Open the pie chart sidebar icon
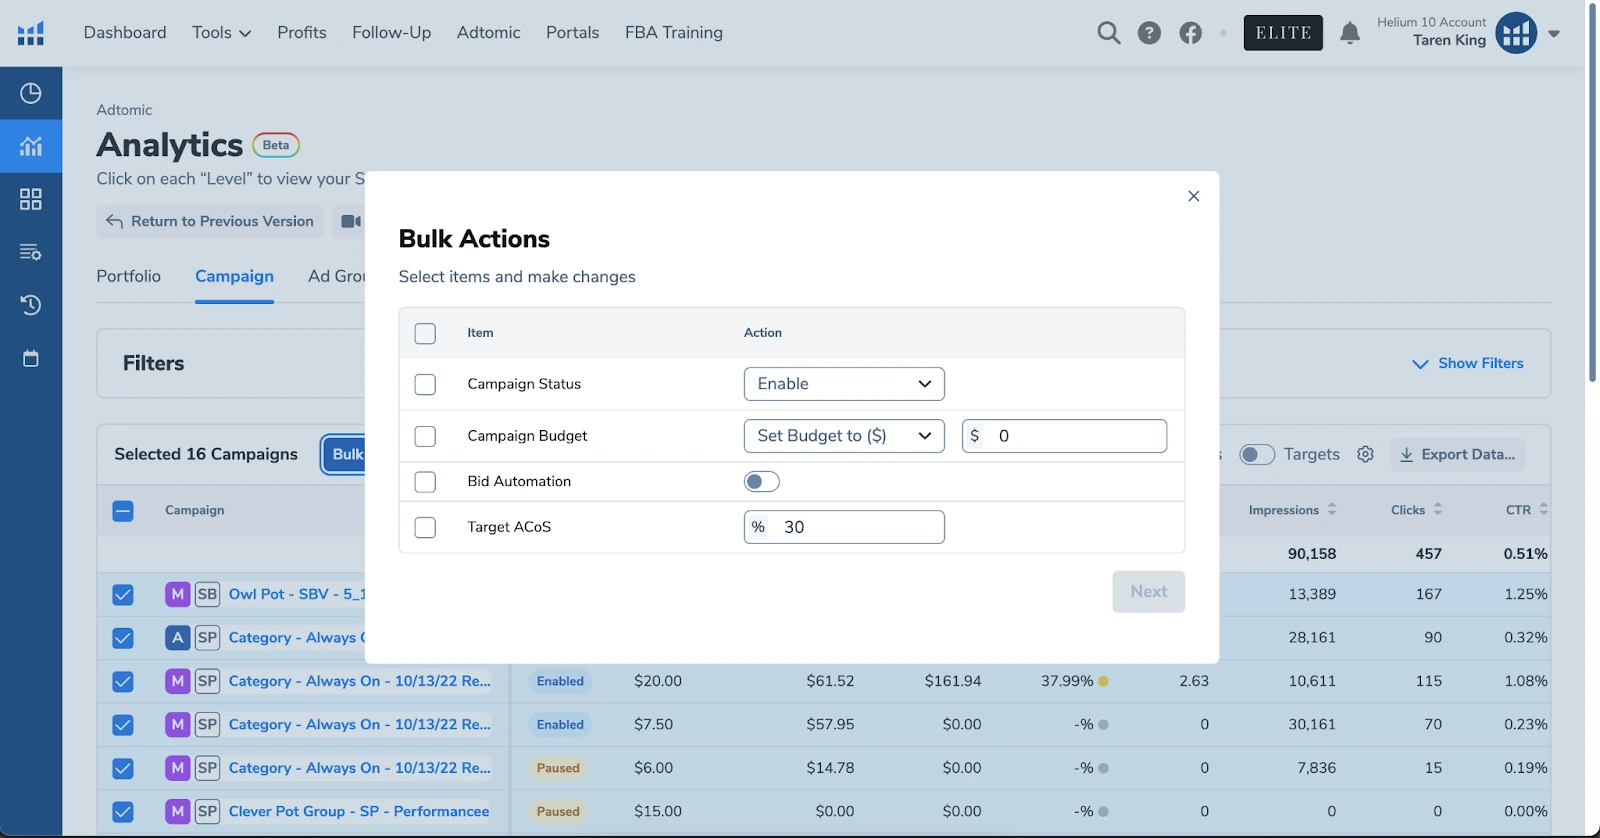 point(31,93)
